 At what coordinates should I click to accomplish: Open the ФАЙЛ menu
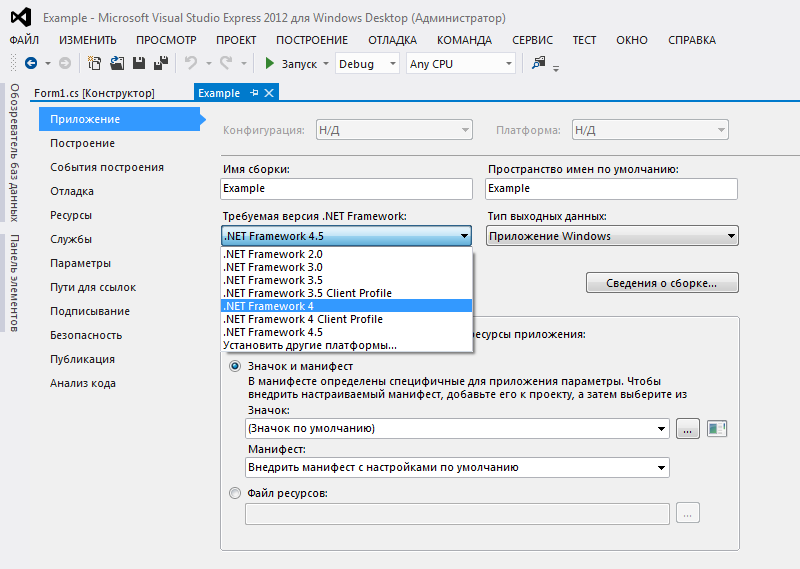point(24,40)
